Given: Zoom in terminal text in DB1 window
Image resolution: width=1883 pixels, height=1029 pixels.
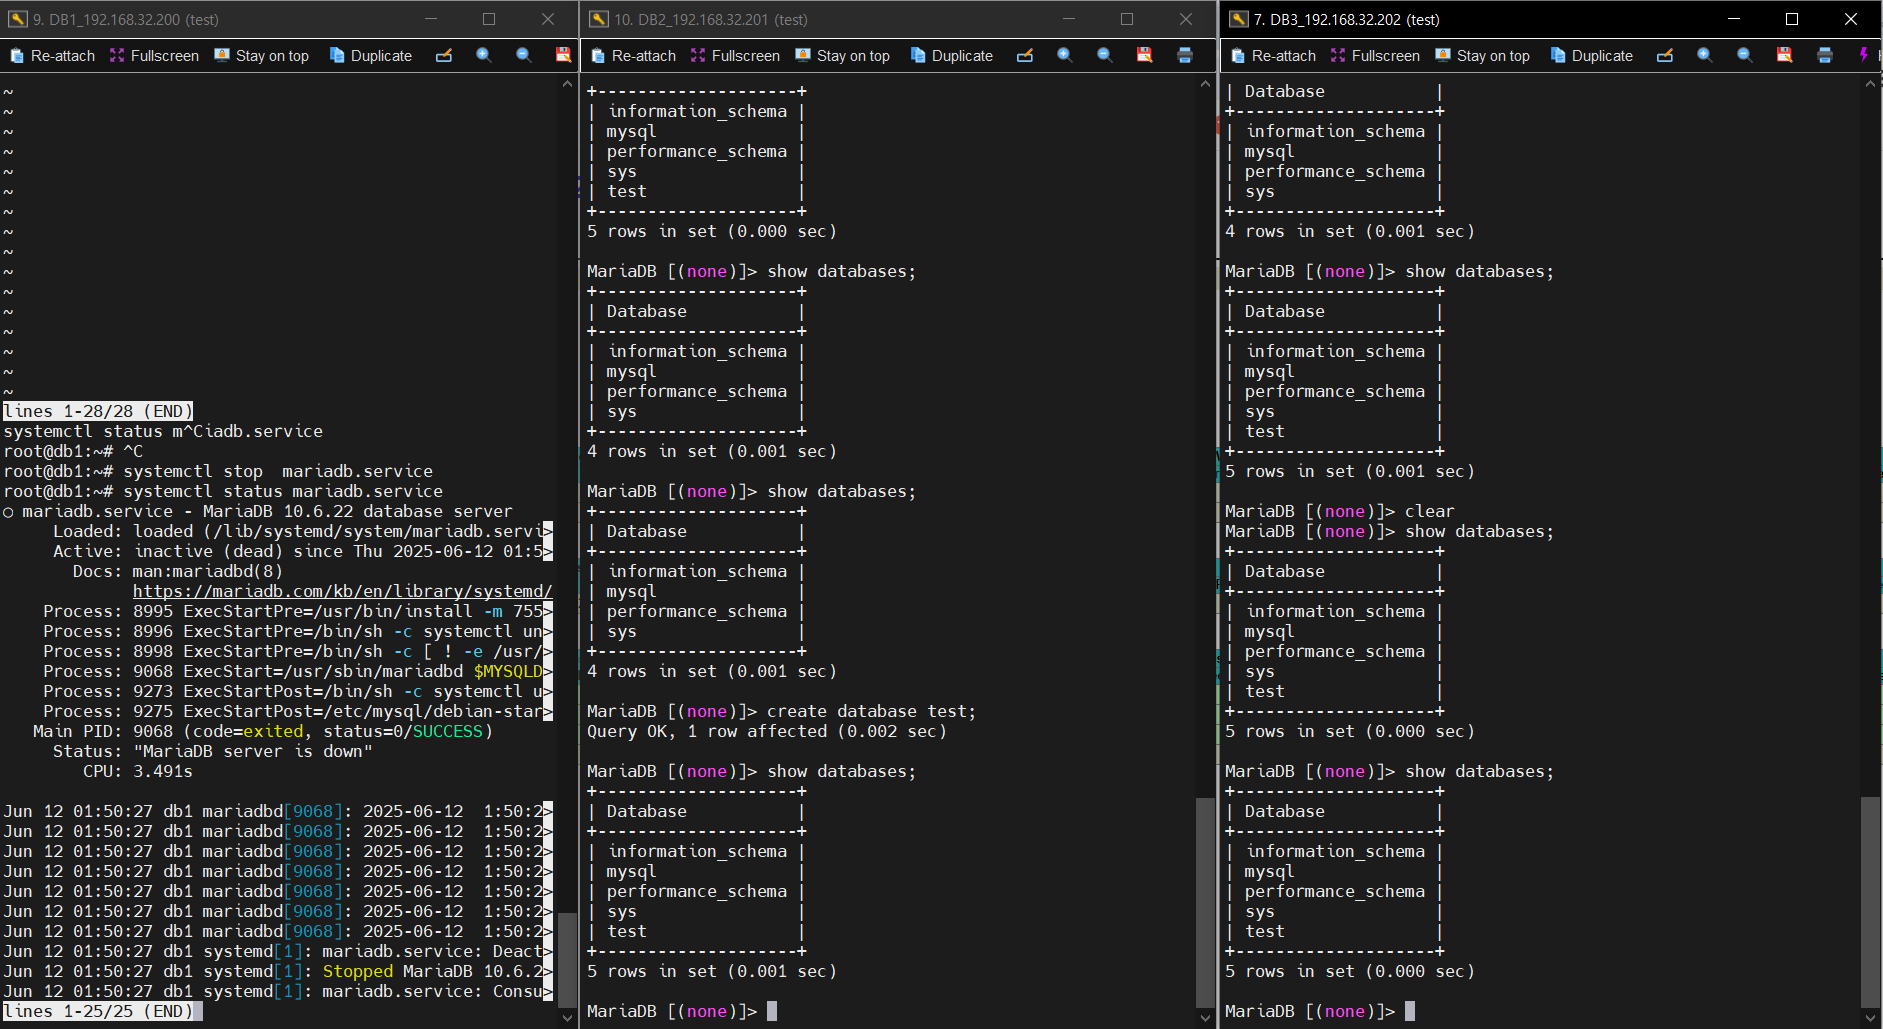Looking at the screenshot, I should click(x=484, y=56).
